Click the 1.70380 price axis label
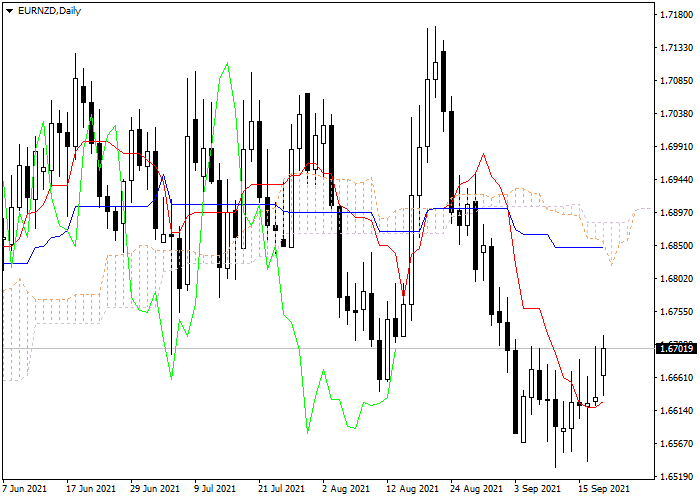700x500 pixels. tap(676, 114)
